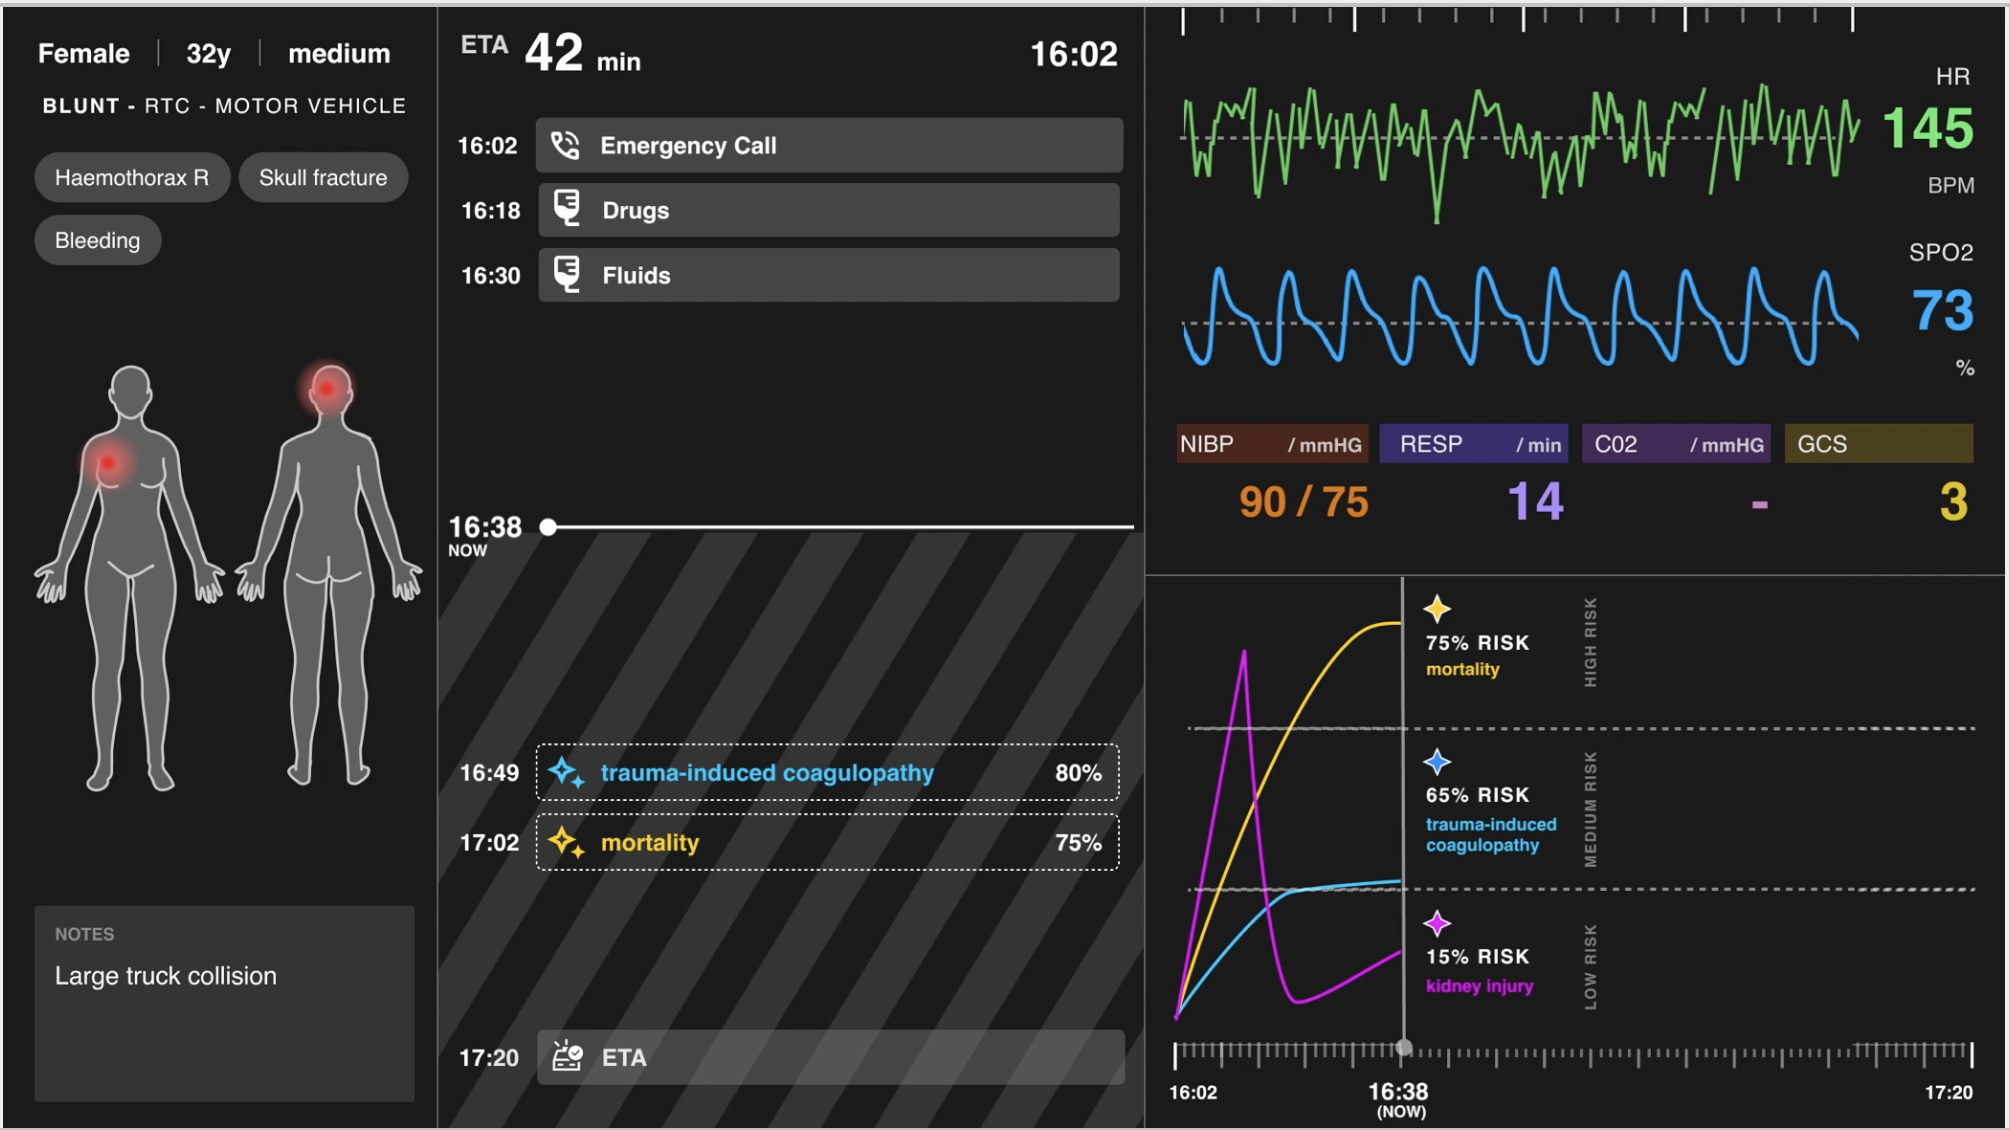2010x1130 pixels.
Task: Click the blood pressure reading 90 / 75
Action: click(1303, 502)
